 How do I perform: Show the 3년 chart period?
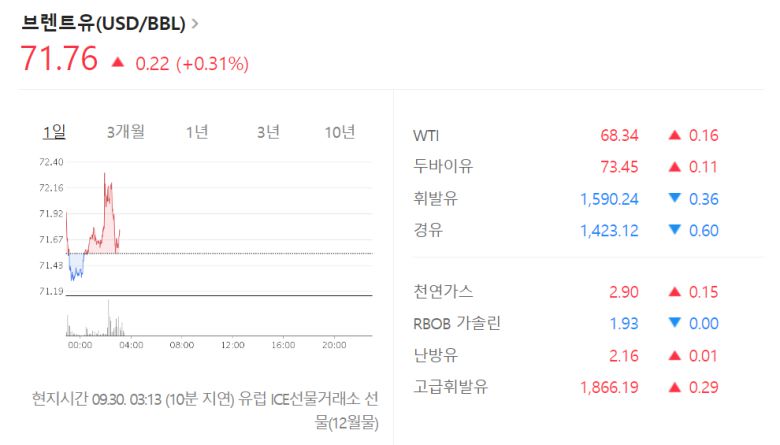click(x=268, y=132)
